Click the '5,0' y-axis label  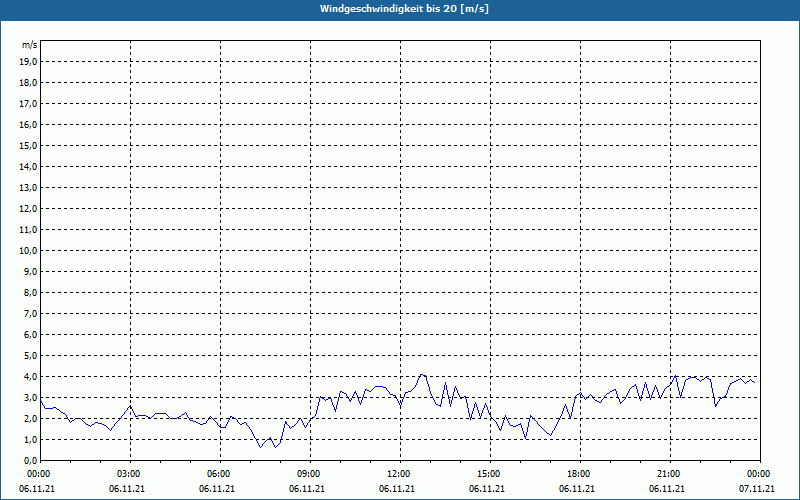(x=31, y=356)
